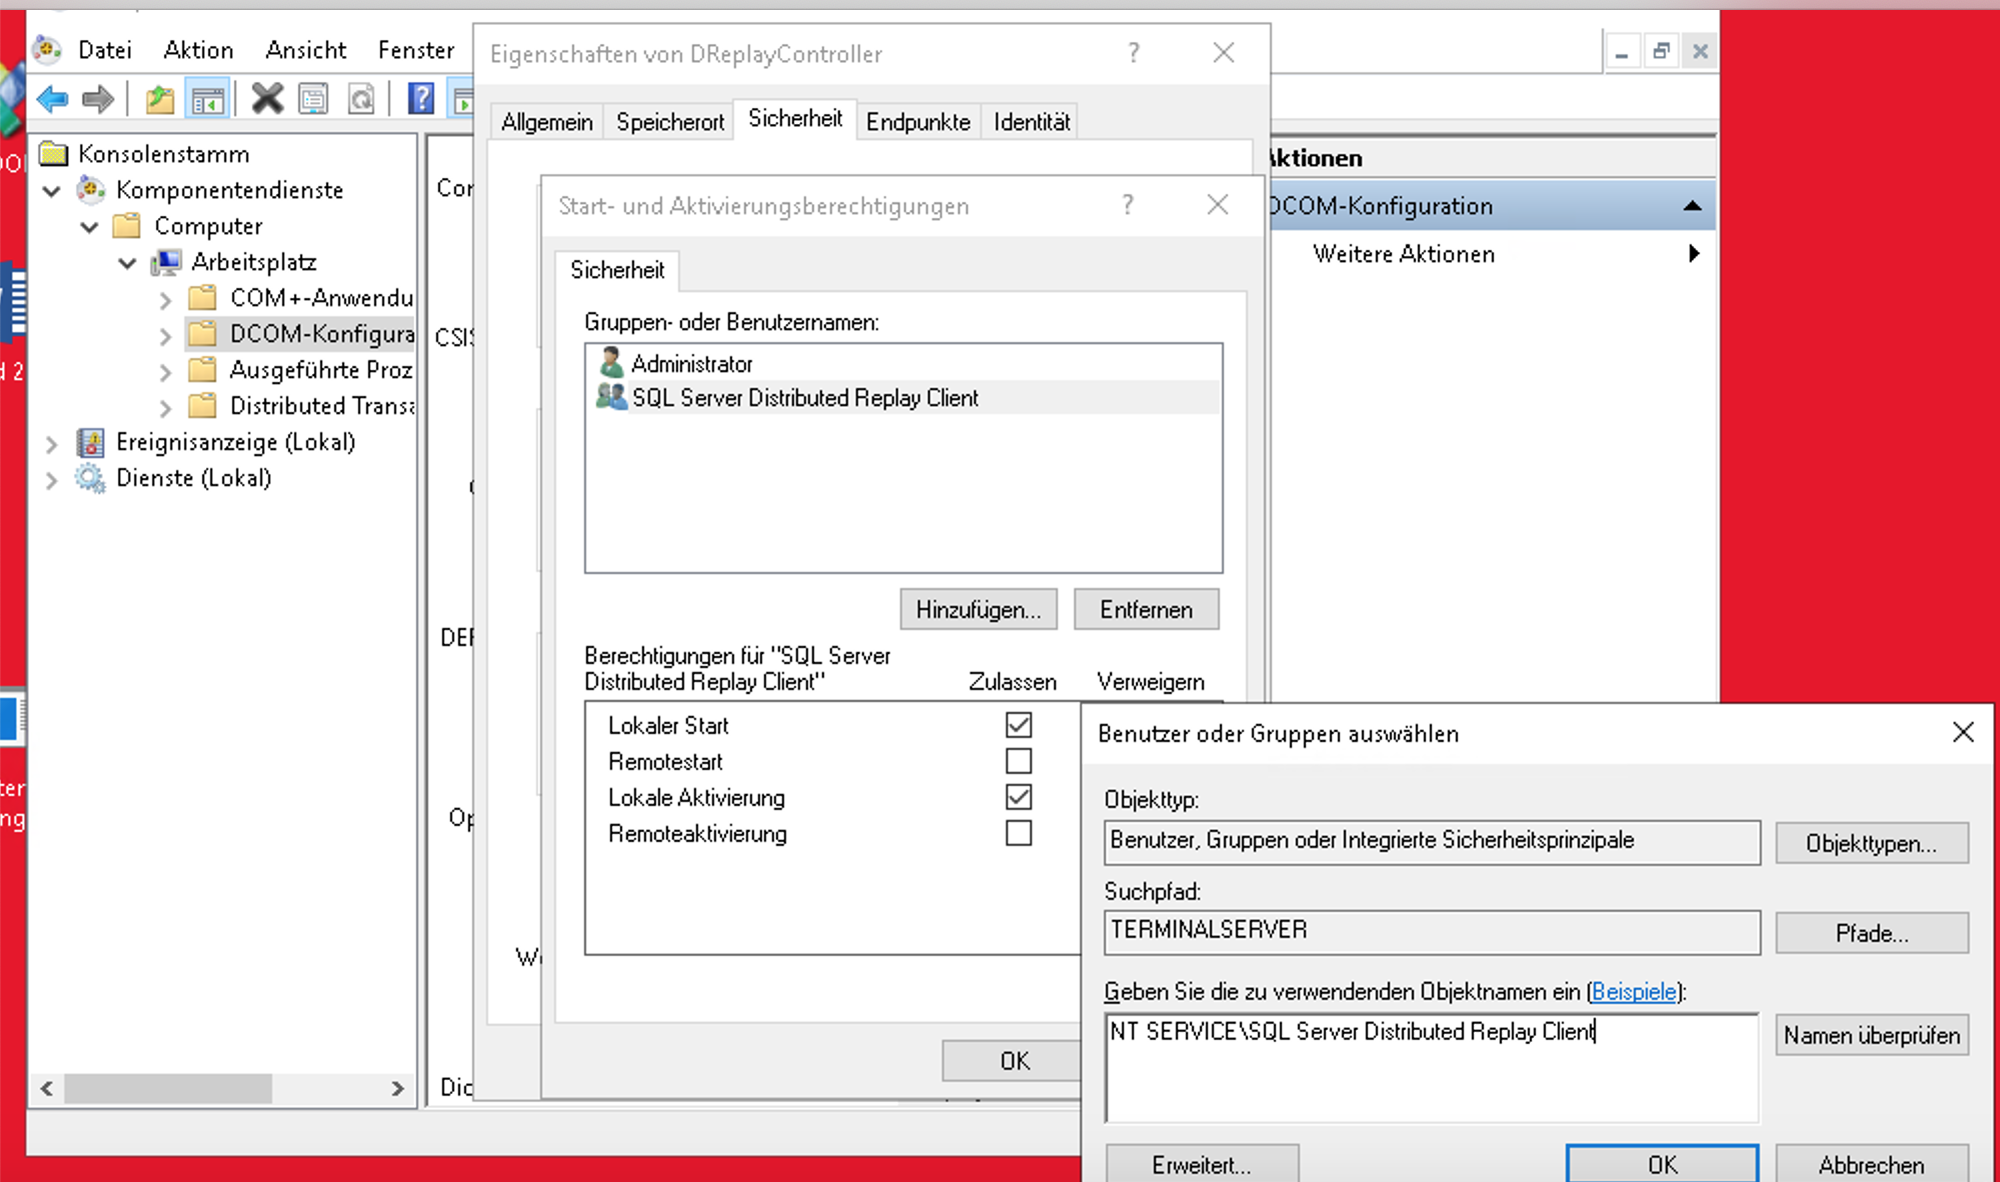The height and width of the screenshot is (1182, 2000).
Task: Open the Datei menu
Action: 105,49
